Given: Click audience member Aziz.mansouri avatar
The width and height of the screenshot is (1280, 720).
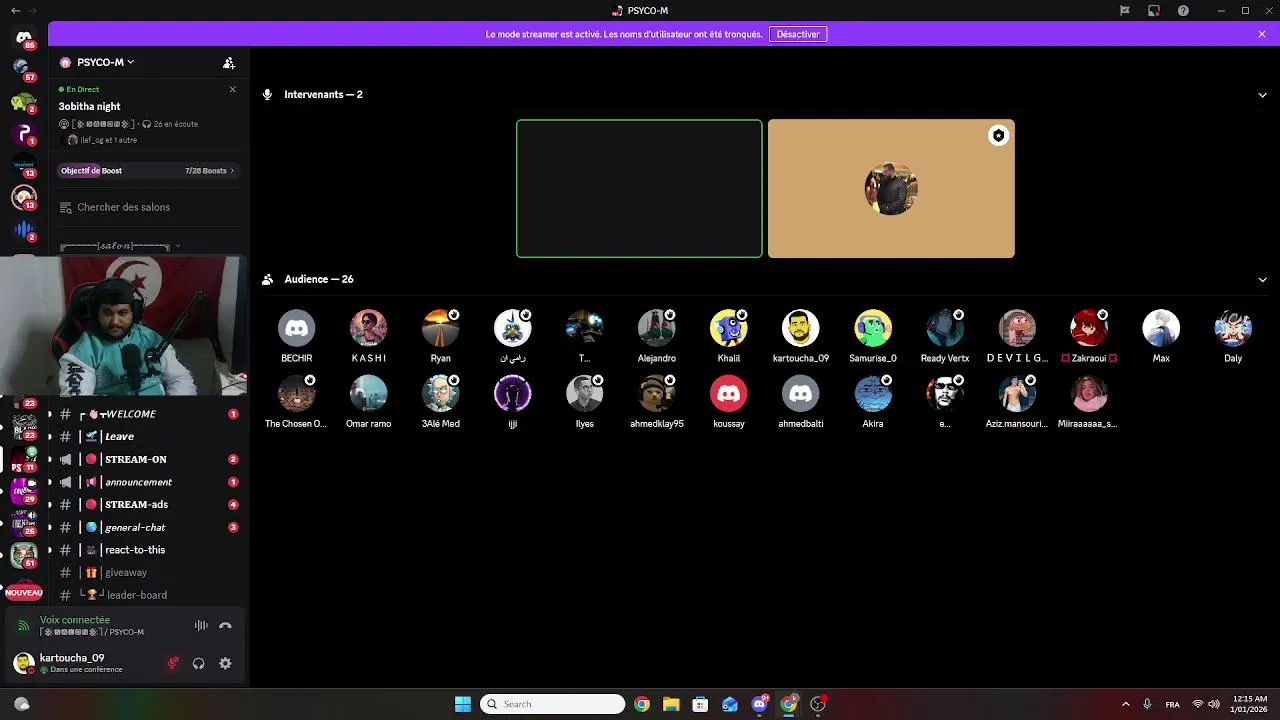Looking at the screenshot, I should click(x=1017, y=394).
